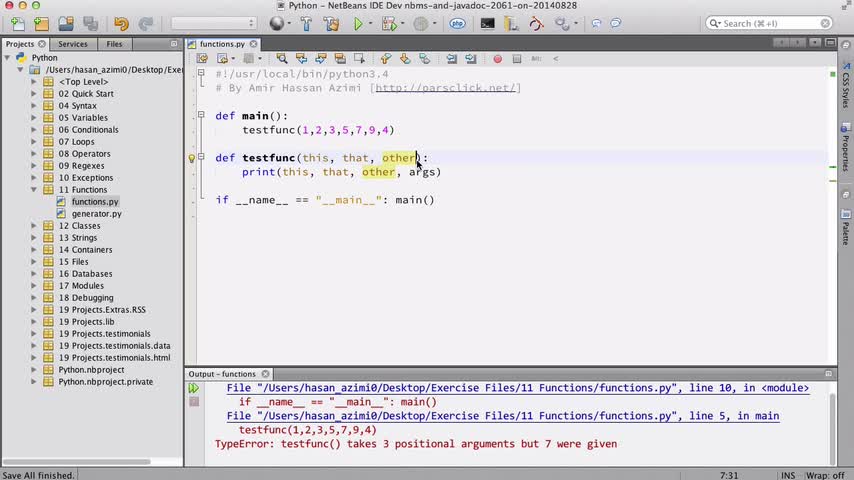Click the Shift Line Left editor icon
This screenshot has width=854, height=480.
(x=452, y=58)
